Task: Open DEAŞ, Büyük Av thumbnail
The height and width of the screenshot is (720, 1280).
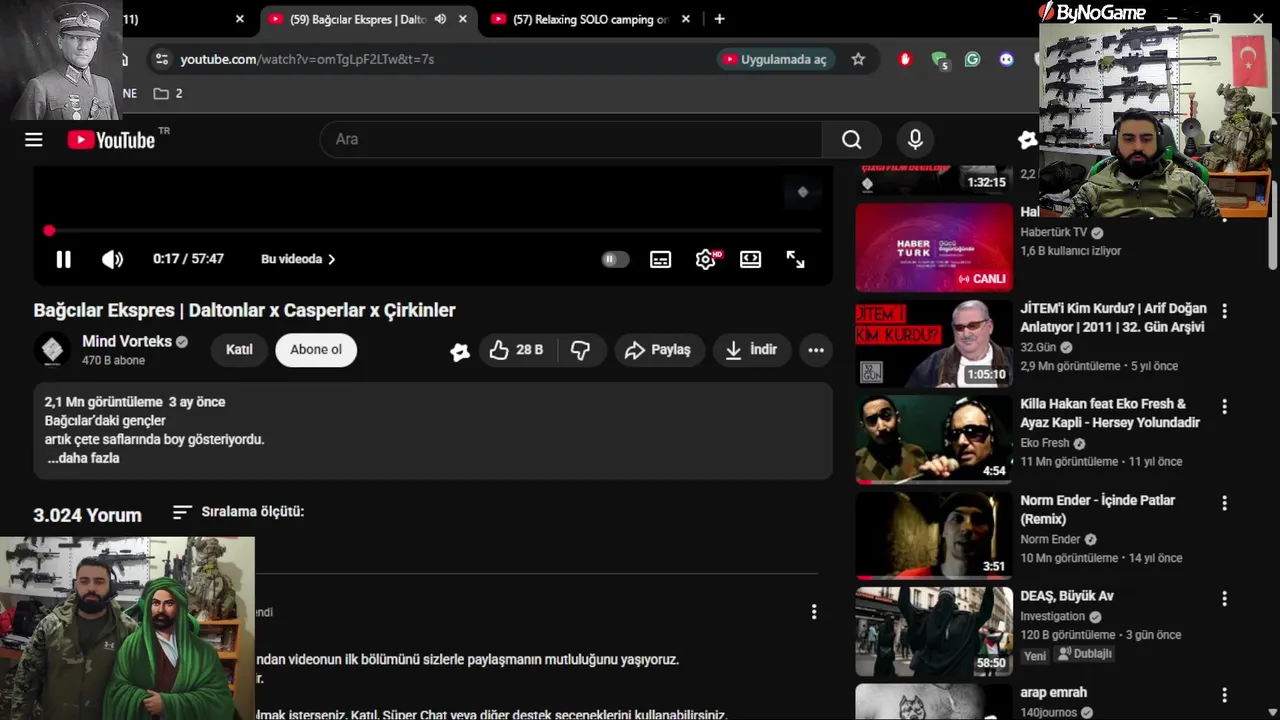Action: 934,631
